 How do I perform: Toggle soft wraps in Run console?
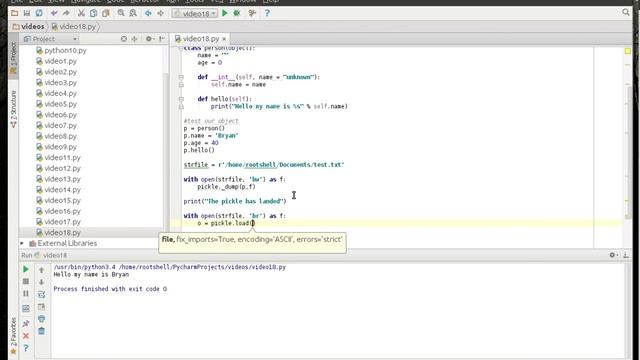pos(41,294)
